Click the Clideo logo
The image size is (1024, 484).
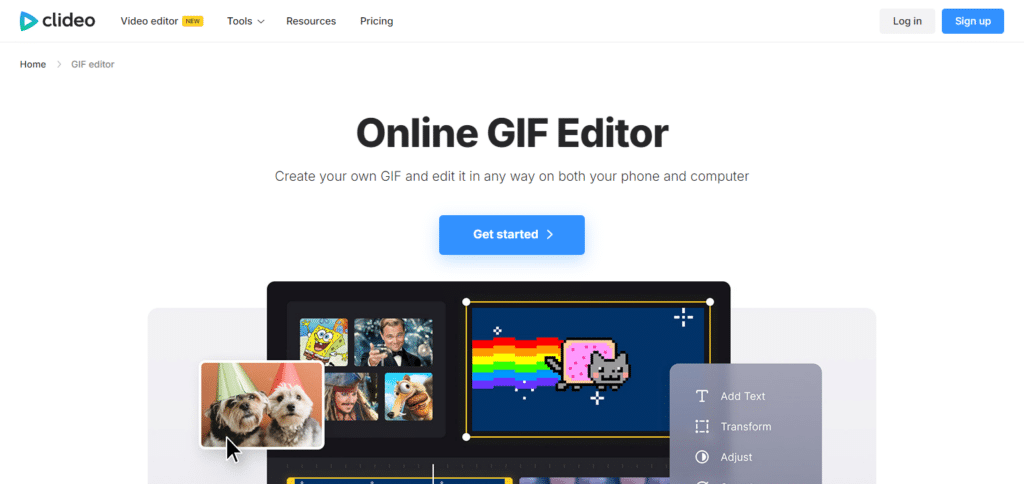pos(57,21)
